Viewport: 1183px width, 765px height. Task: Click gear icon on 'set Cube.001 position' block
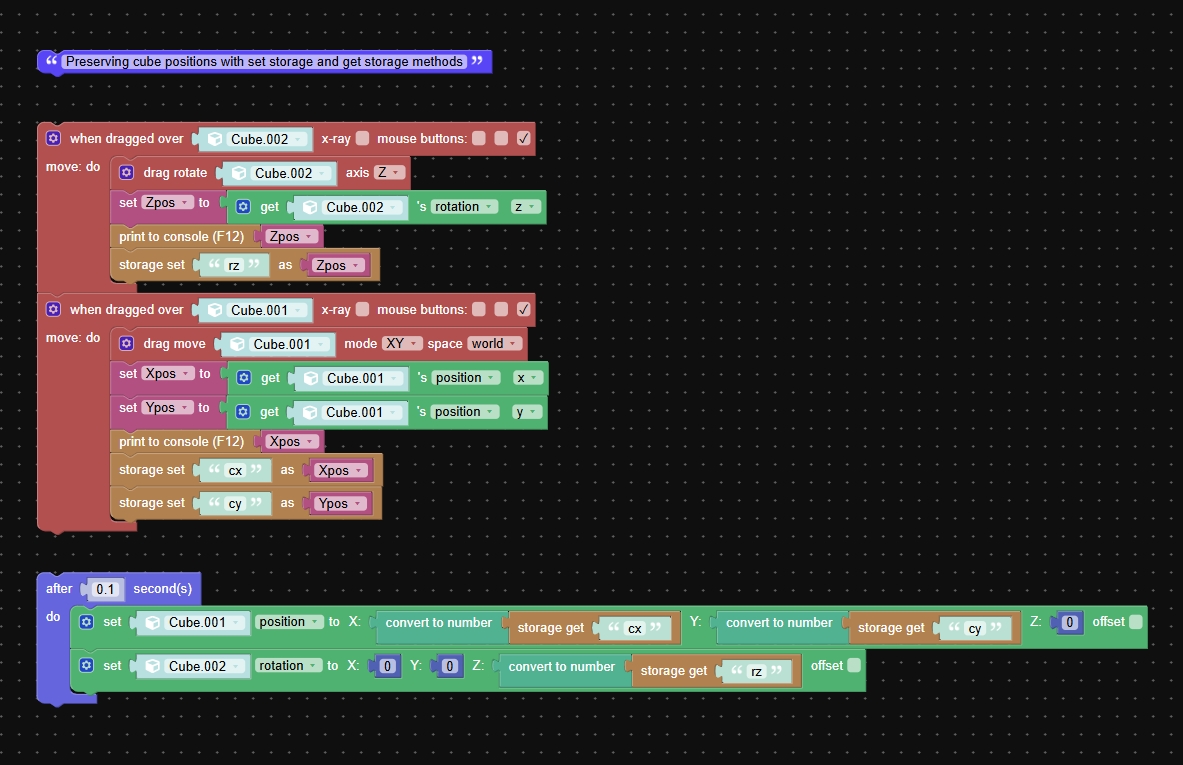point(87,622)
